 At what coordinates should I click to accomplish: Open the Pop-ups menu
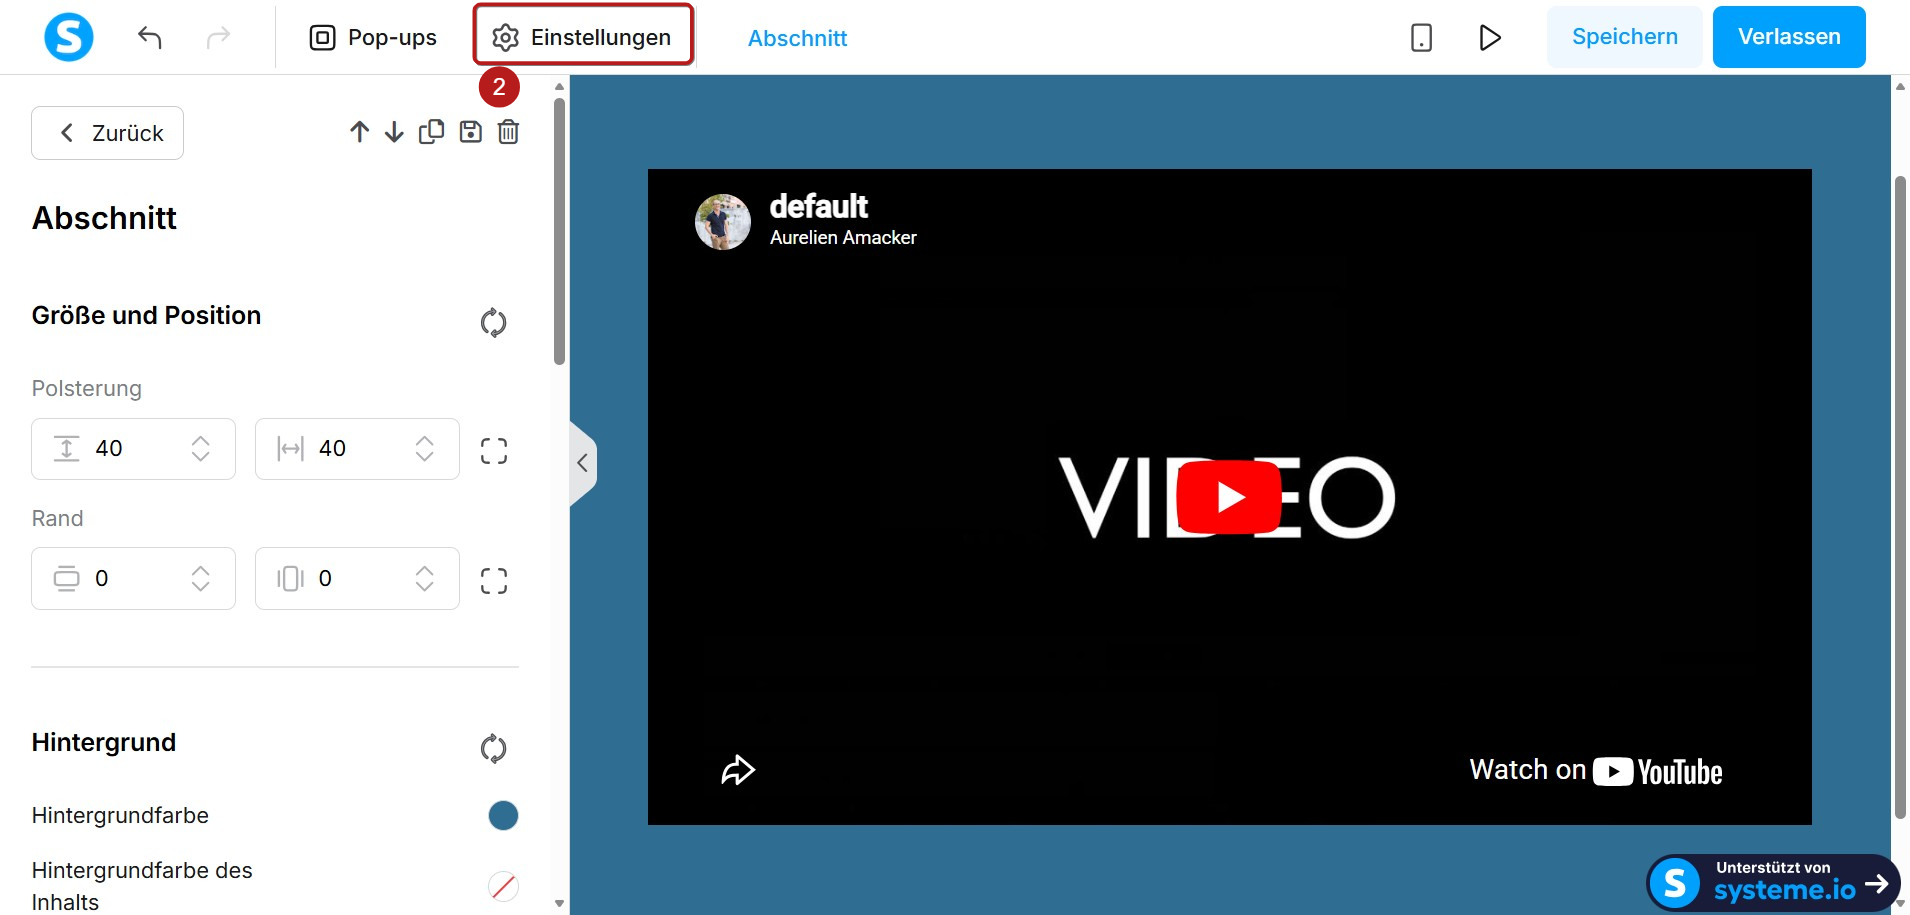(x=373, y=38)
